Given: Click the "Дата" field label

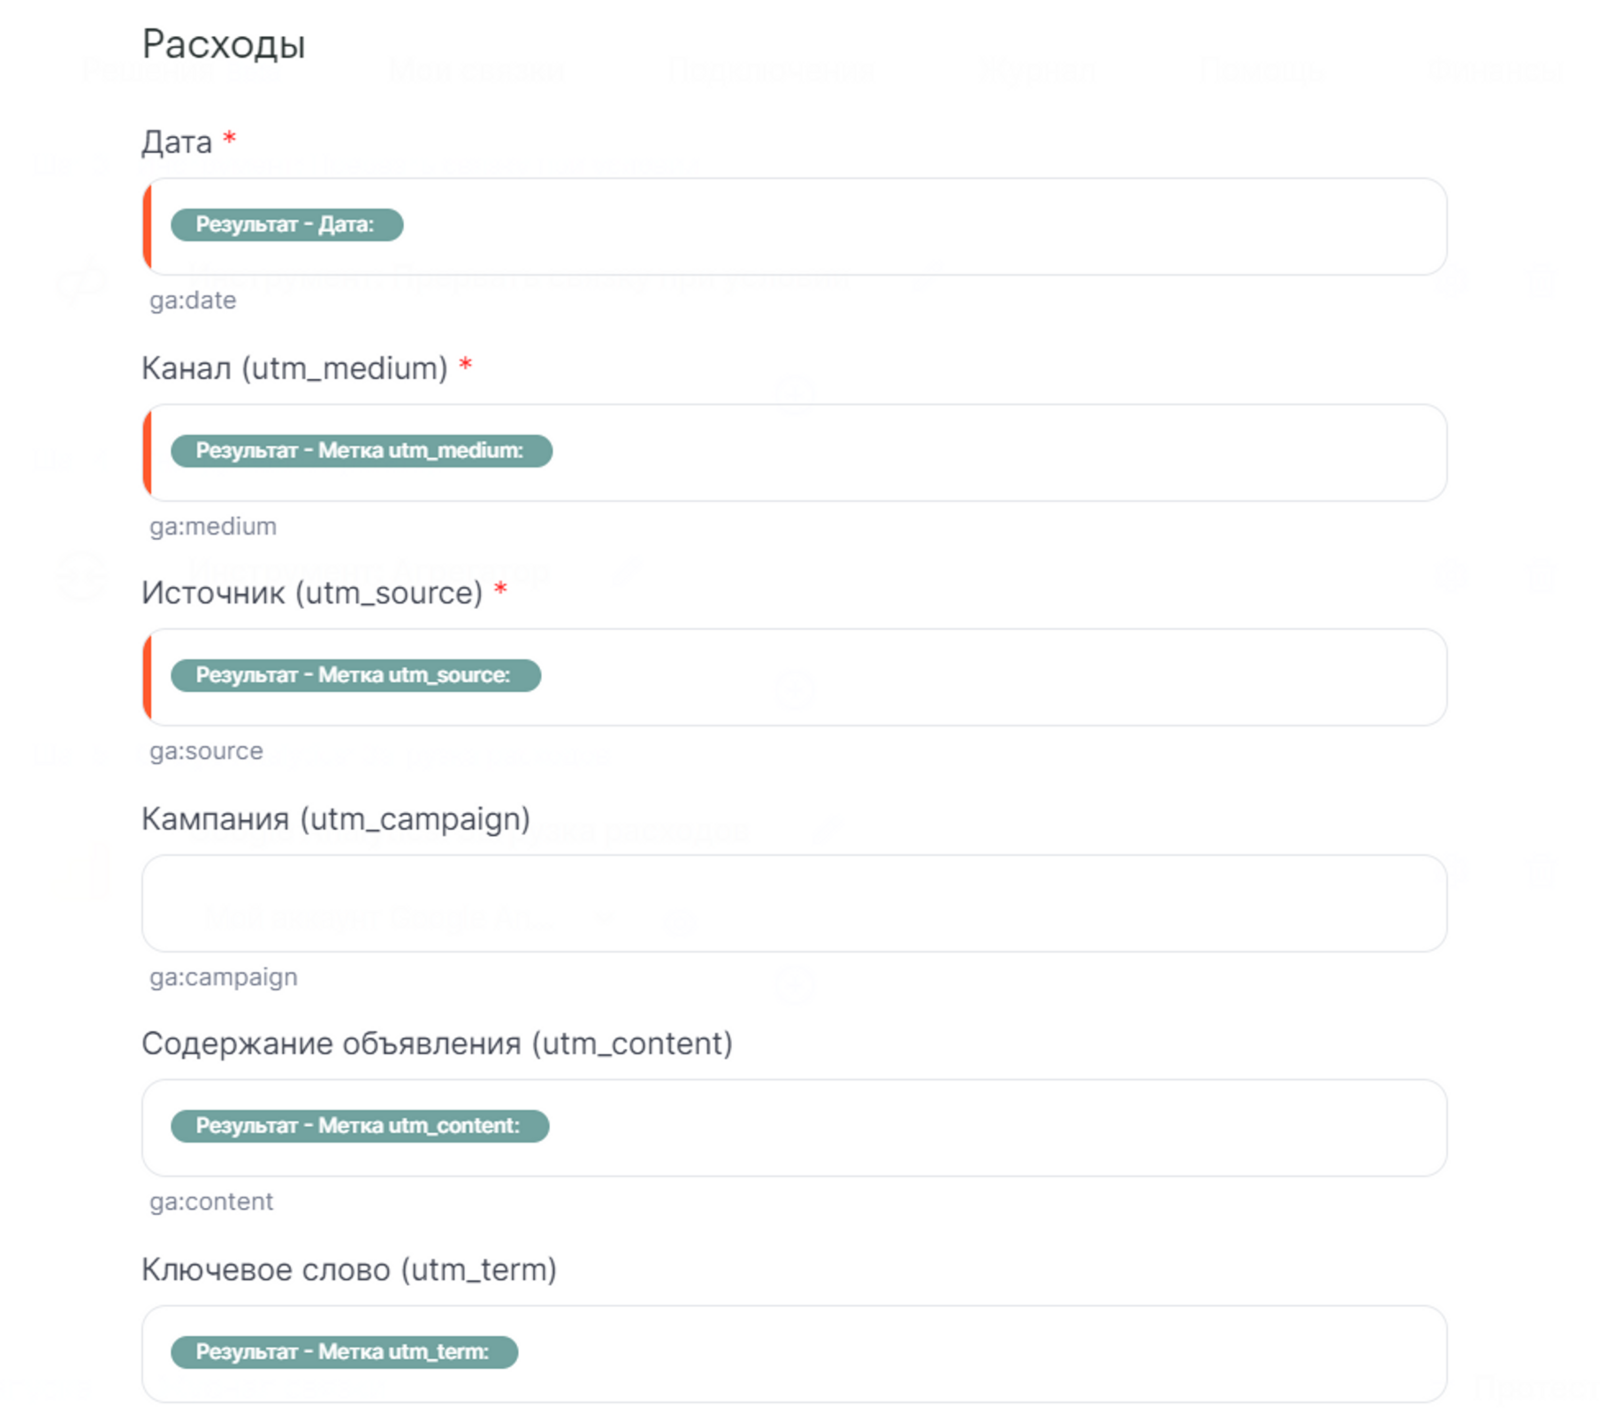Looking at the screenshot, I should 177,143.
